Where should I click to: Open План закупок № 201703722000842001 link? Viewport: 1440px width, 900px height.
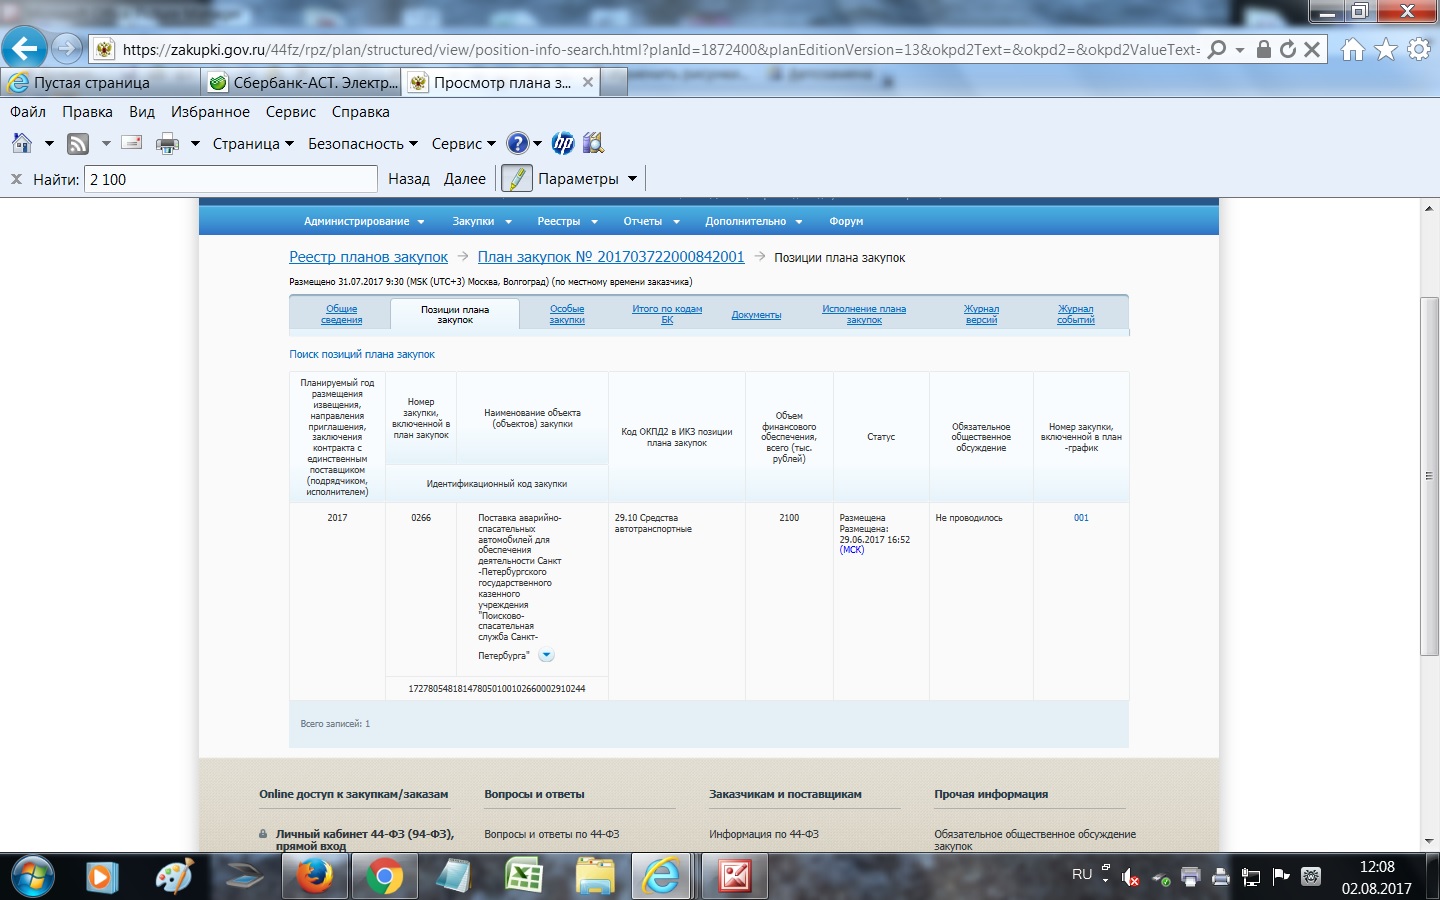coord(611,257)
